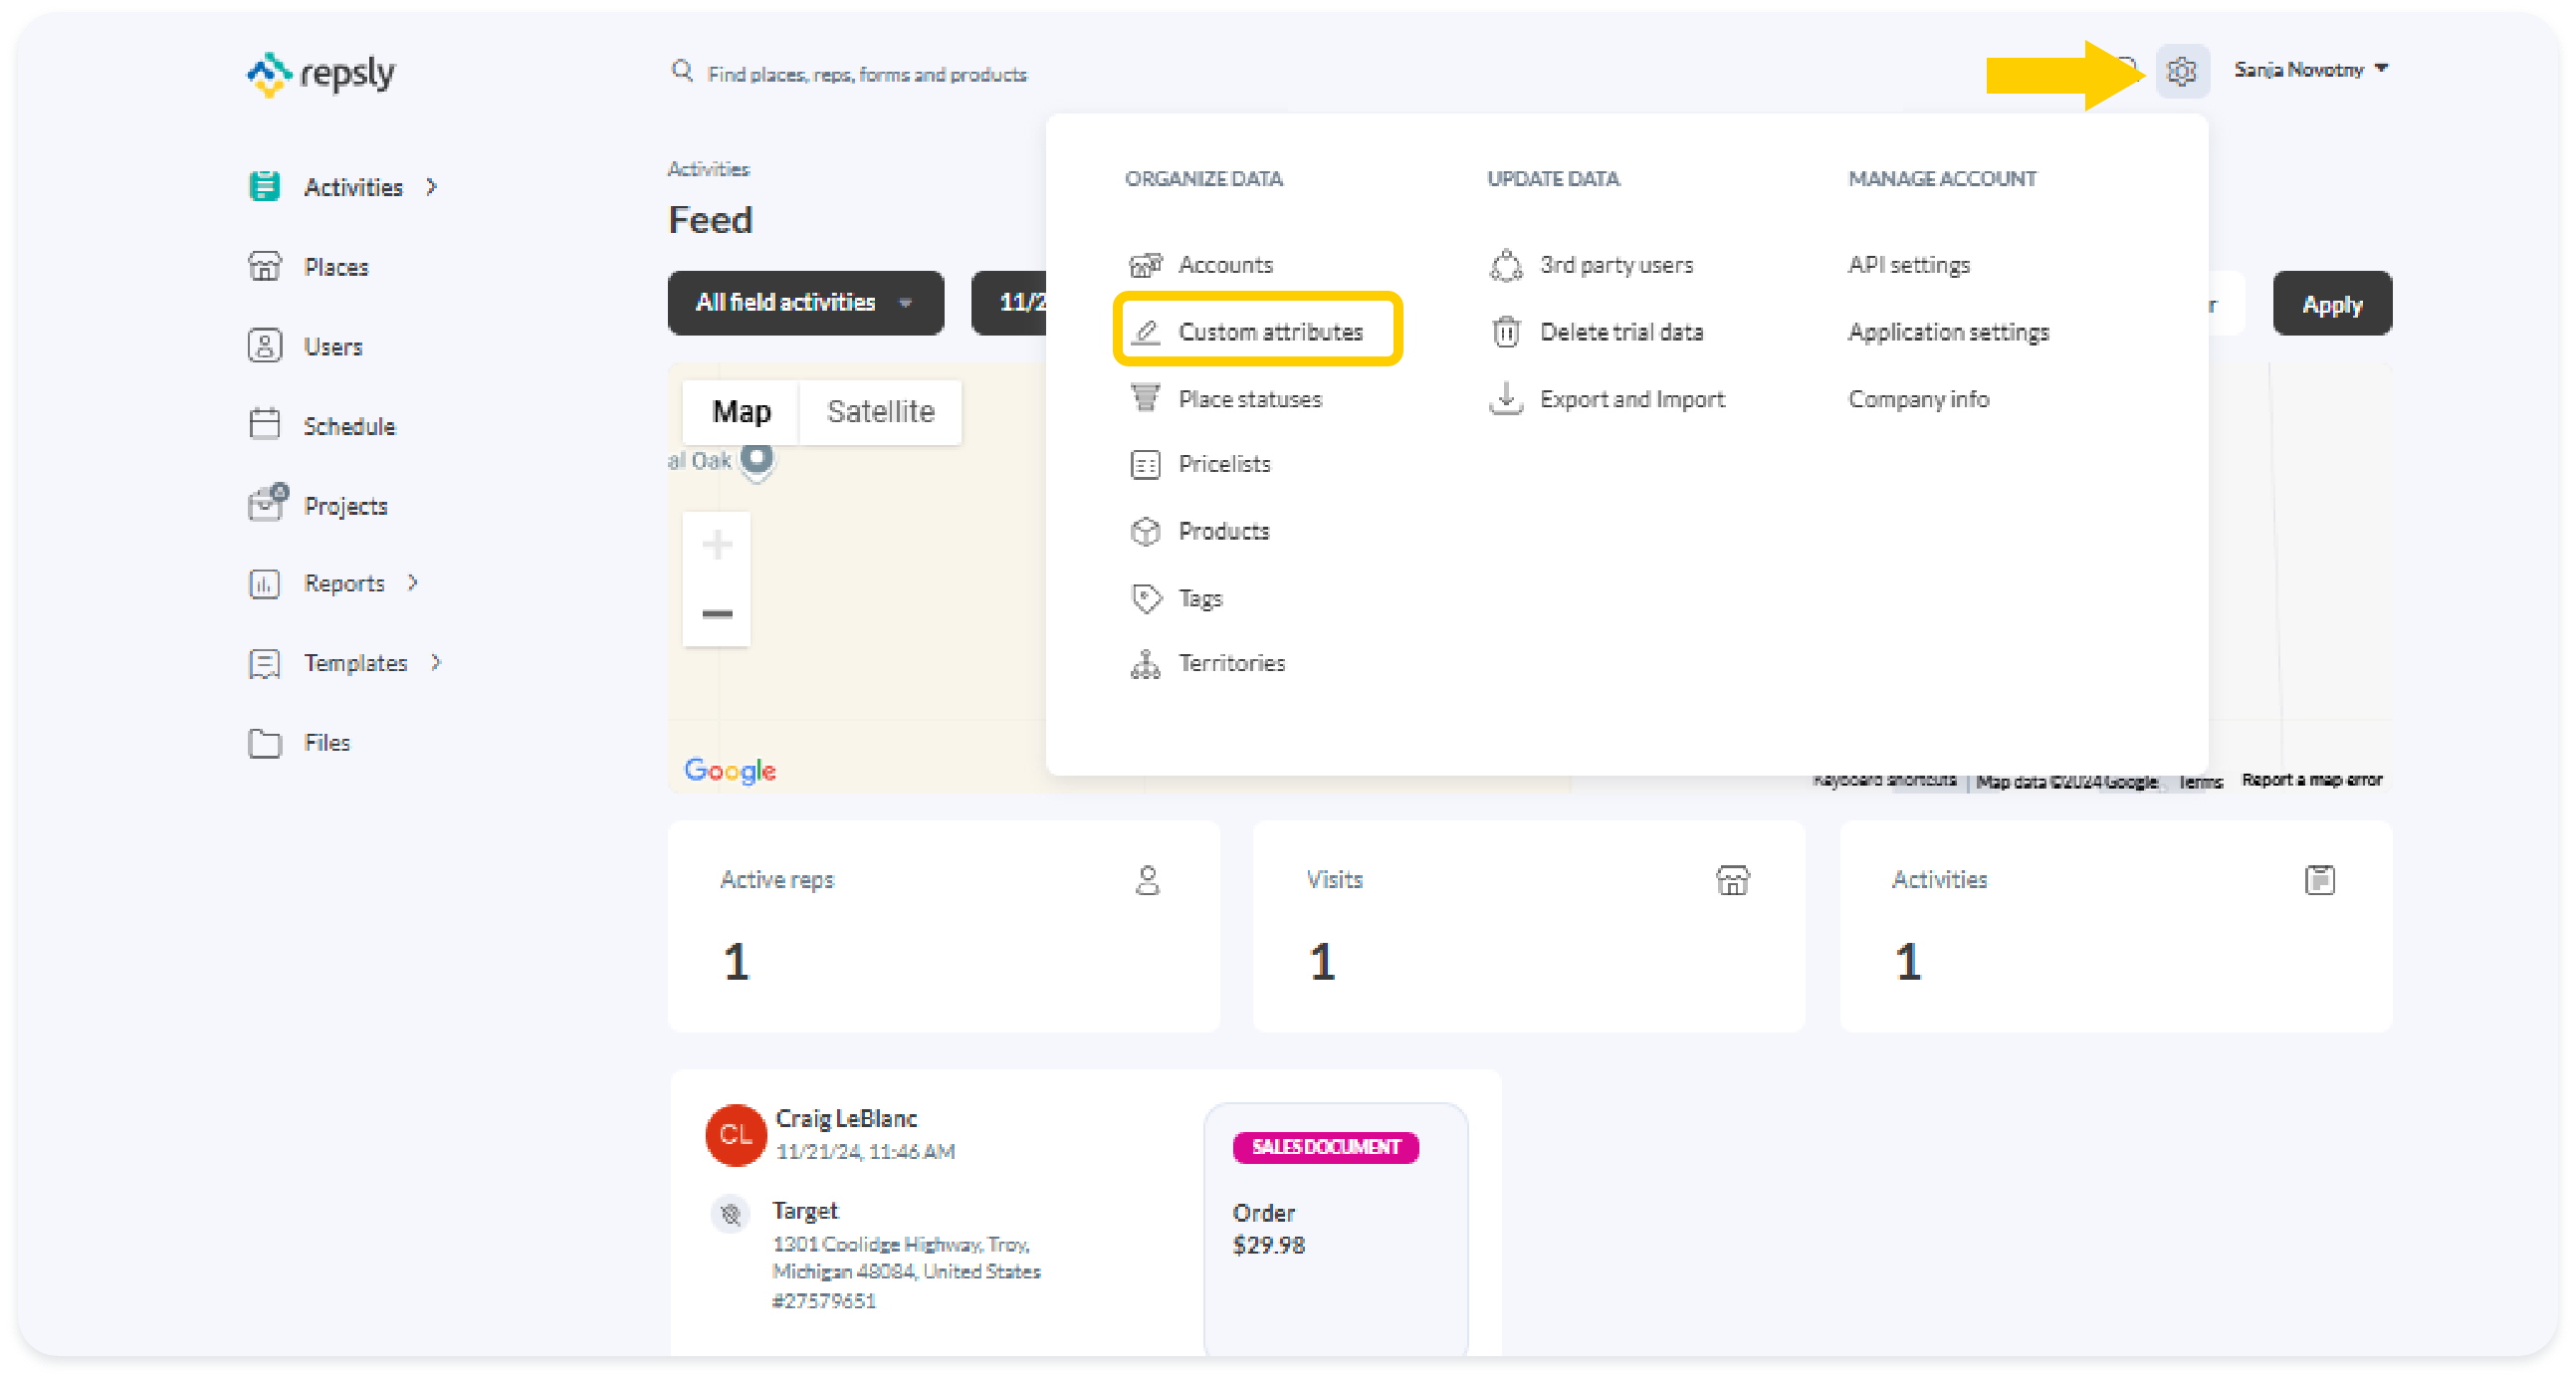The image size is (2576, 1380).
Task: Open the date range dropdown
Action: pyautogui.click(x=1010, y=303)
